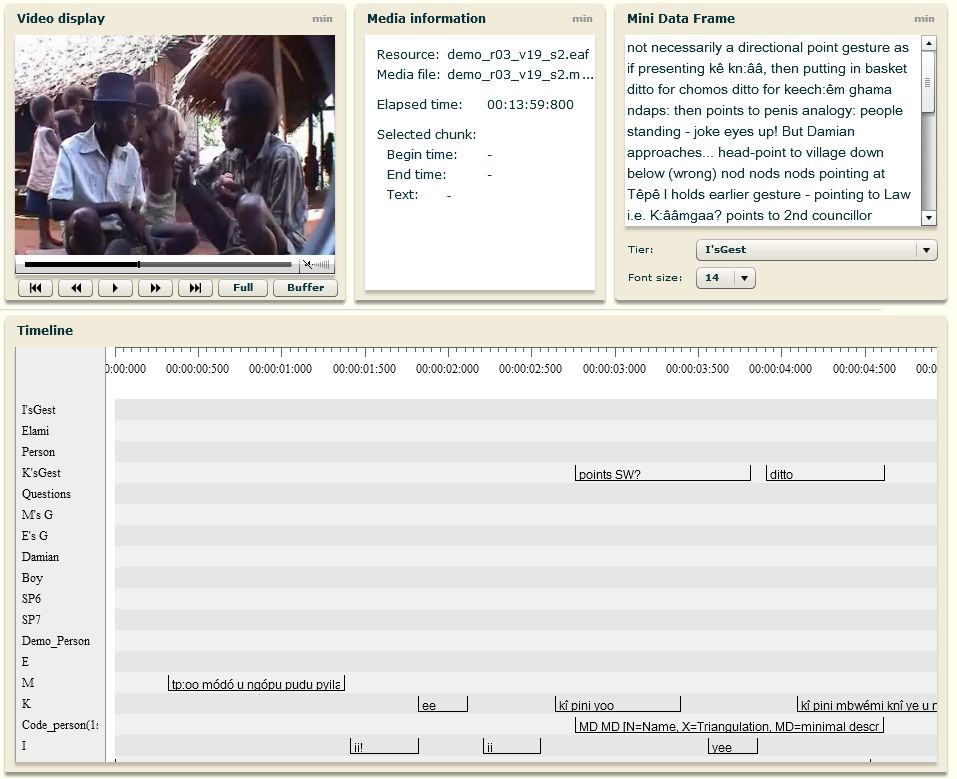Click the 'yee' annotation on tier I
The image size is (957, 779).
pyautogui.click(x=732, y=747)
